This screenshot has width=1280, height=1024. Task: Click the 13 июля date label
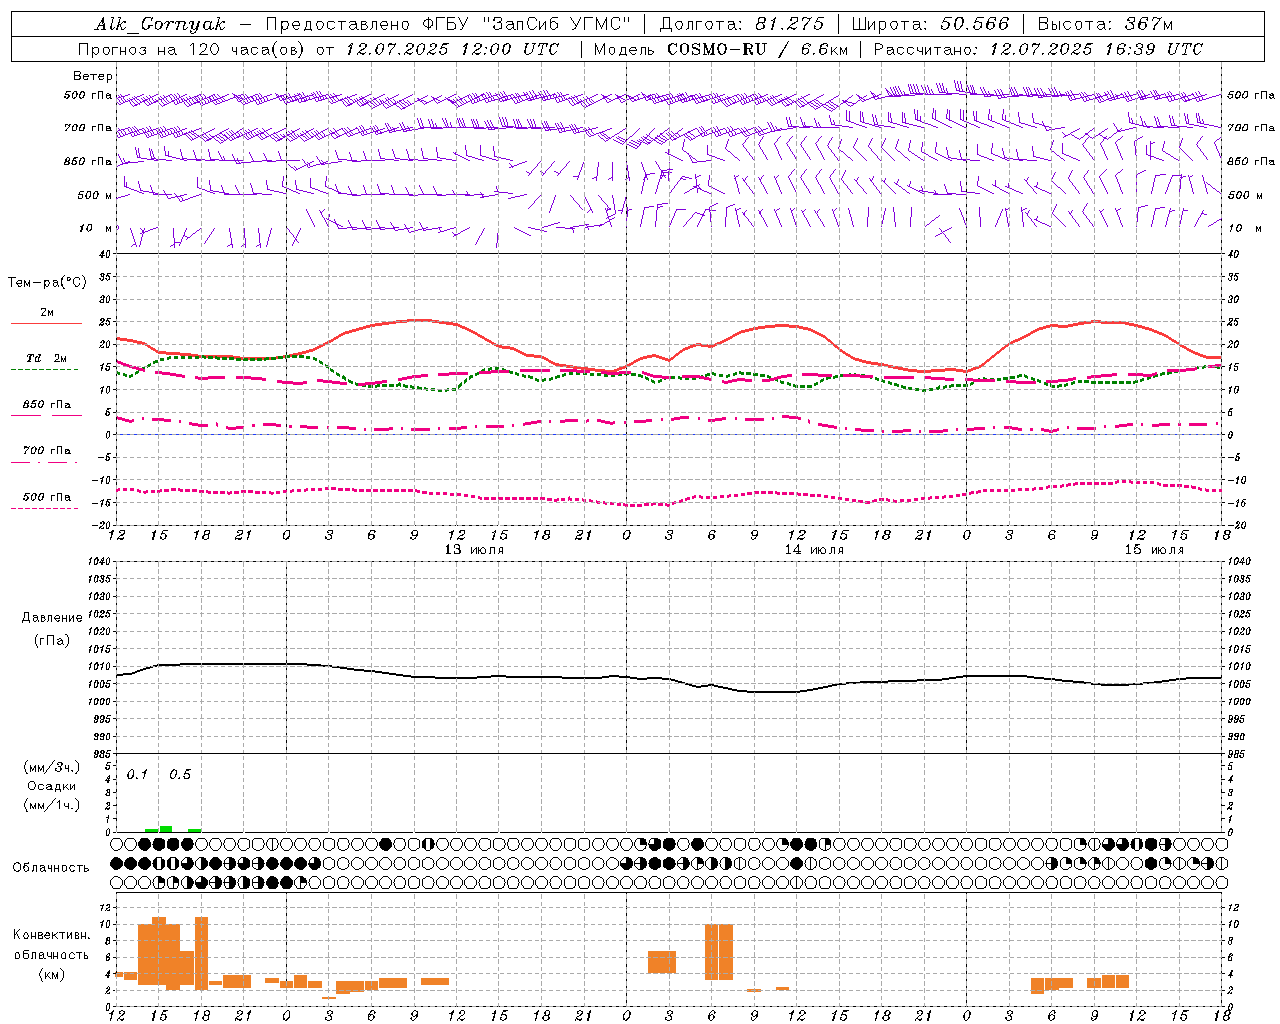tap(474, 550)
